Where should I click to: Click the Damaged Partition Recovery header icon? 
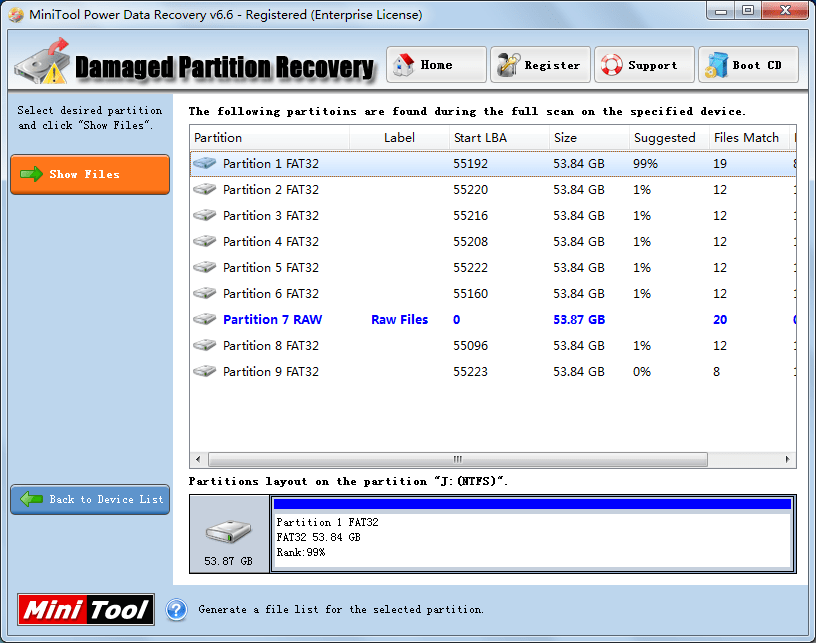pos(43,61)
